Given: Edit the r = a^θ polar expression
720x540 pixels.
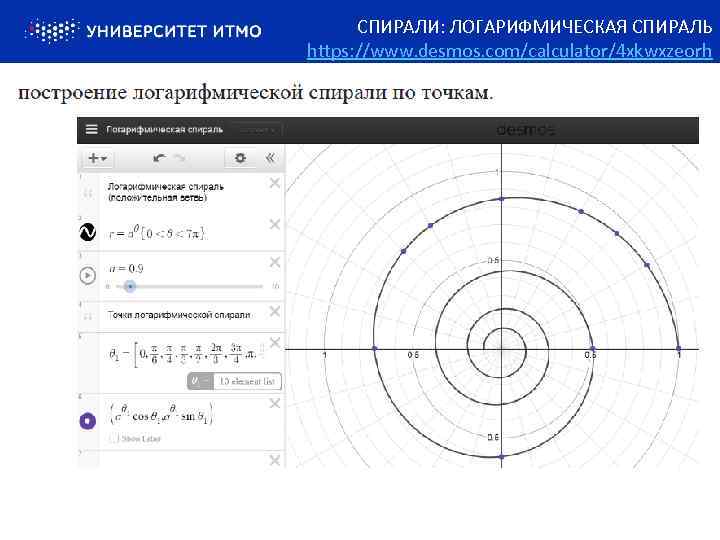Looking at the screenshot, I should 158,232.
